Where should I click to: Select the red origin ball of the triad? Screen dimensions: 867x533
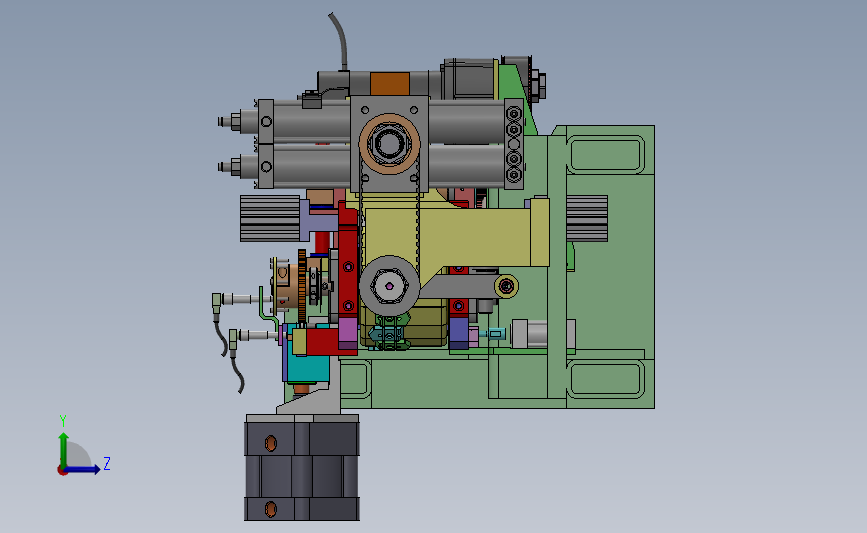(62, 471)
